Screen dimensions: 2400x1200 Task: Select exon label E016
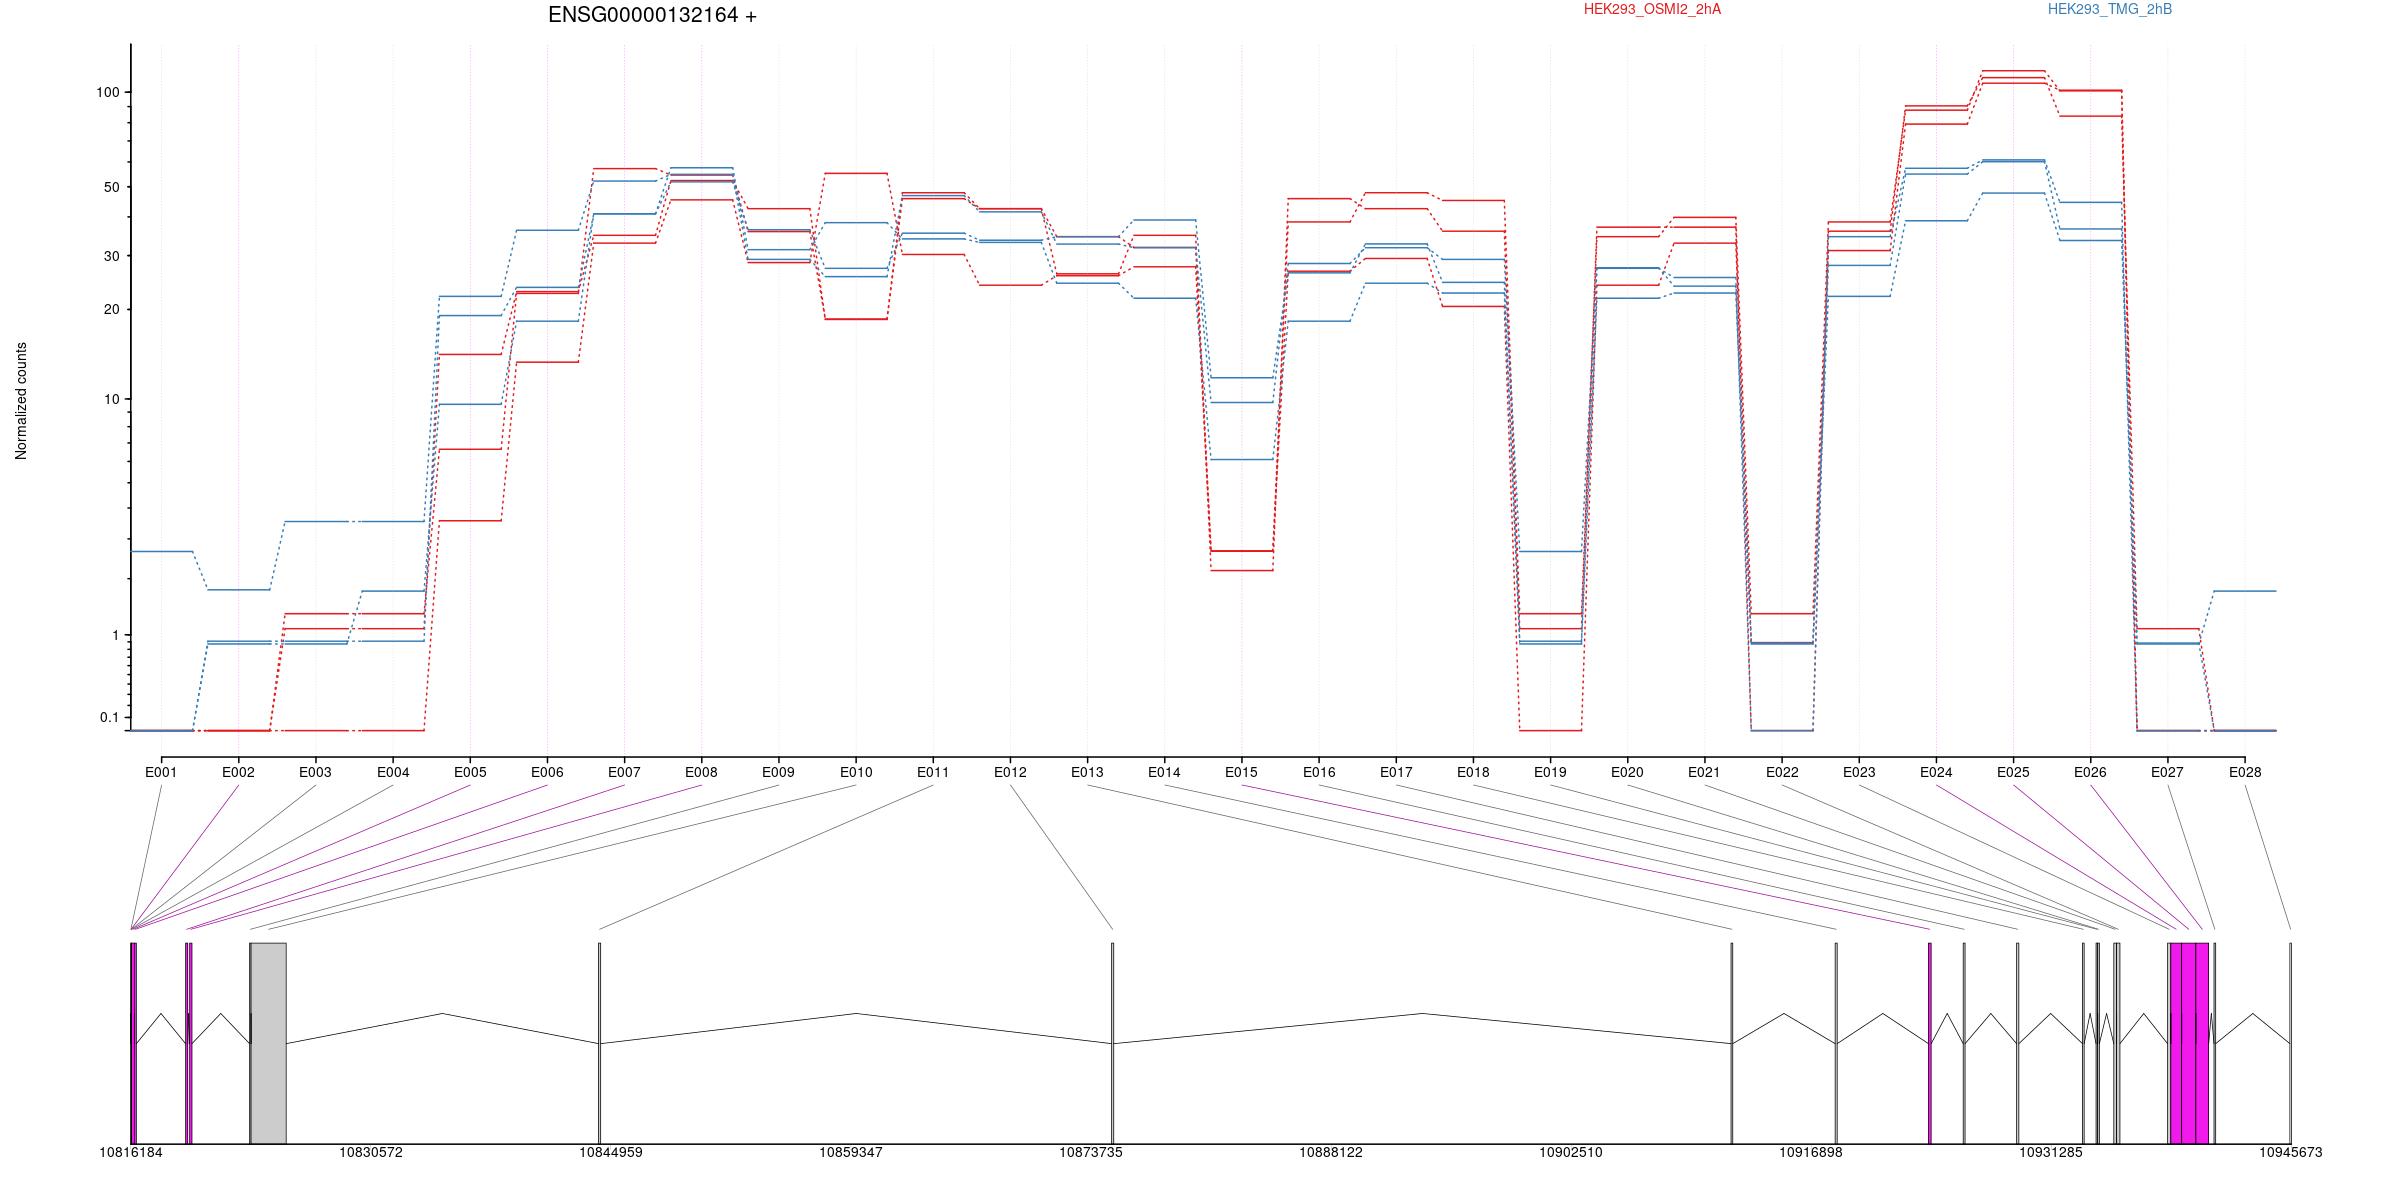coord(1319,772)
